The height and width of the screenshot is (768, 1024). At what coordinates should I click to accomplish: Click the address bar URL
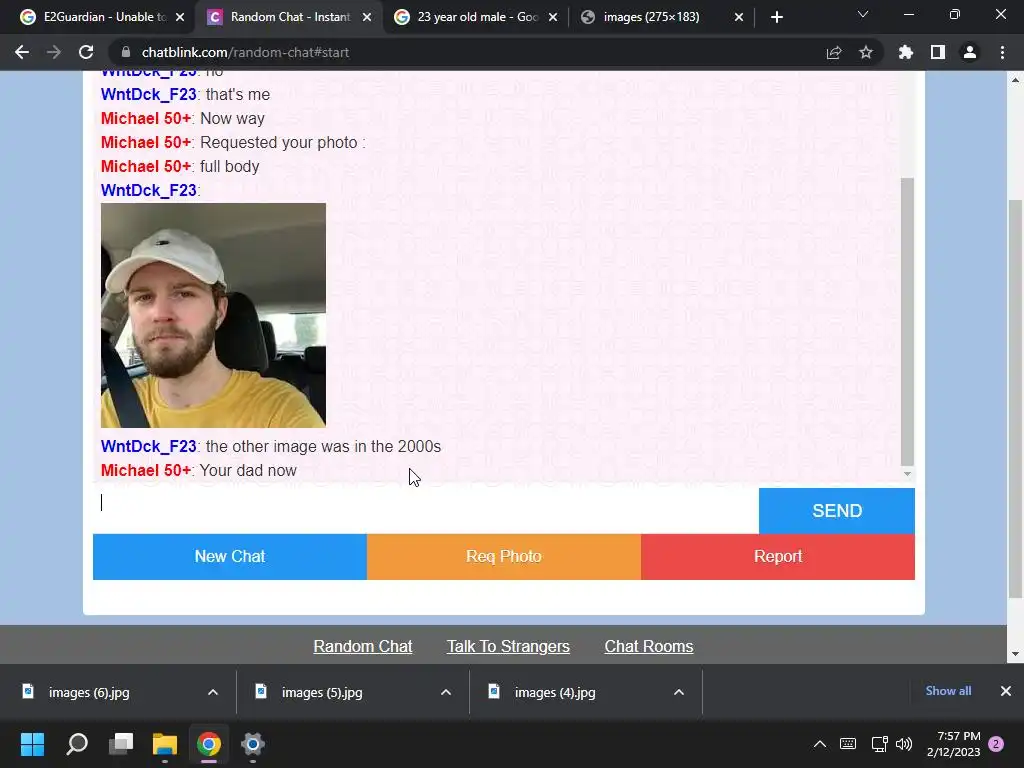click(246, 52)
